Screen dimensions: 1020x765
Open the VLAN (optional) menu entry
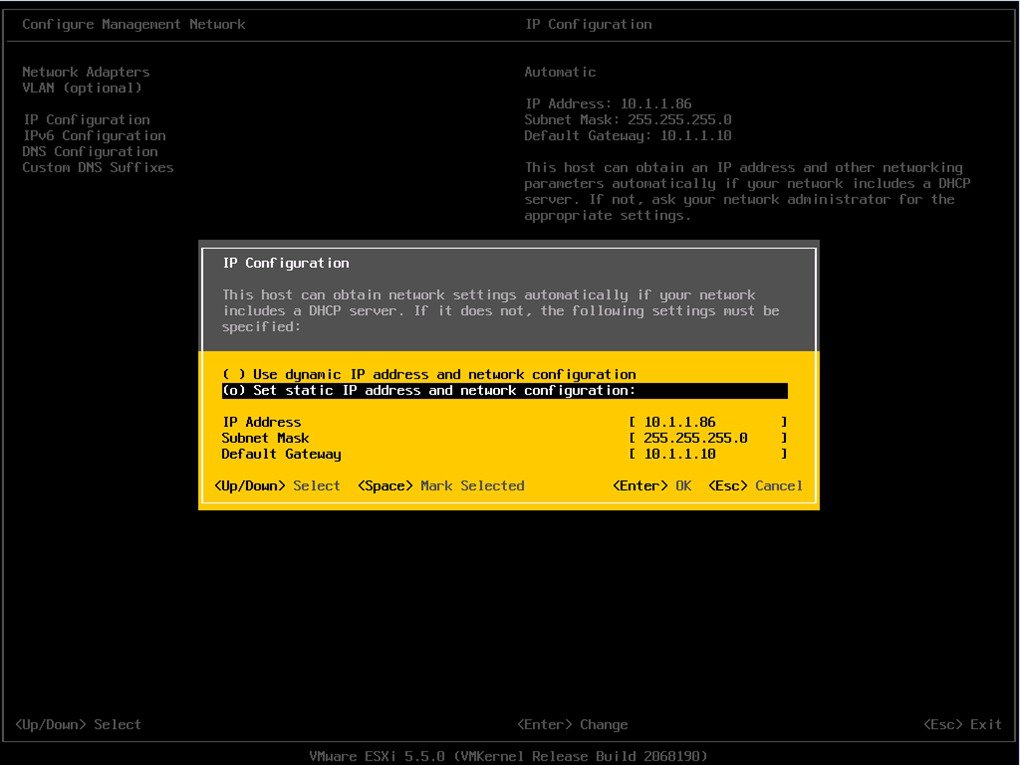click(x=82, y=88)
